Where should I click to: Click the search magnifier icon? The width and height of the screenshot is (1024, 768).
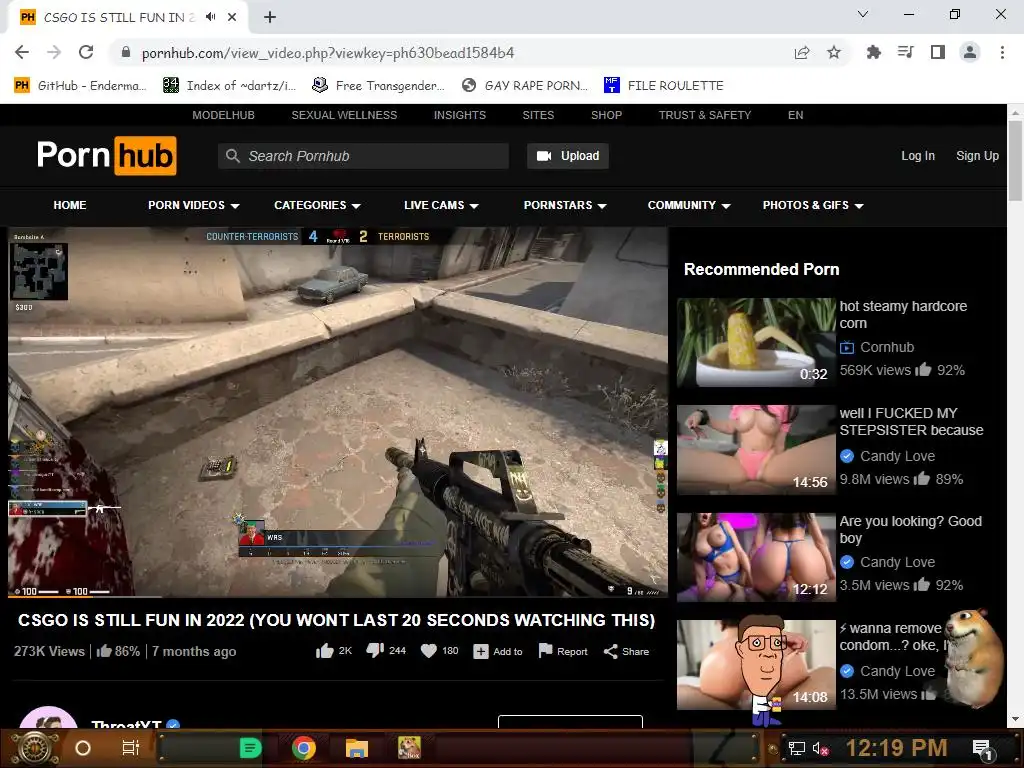232,156
